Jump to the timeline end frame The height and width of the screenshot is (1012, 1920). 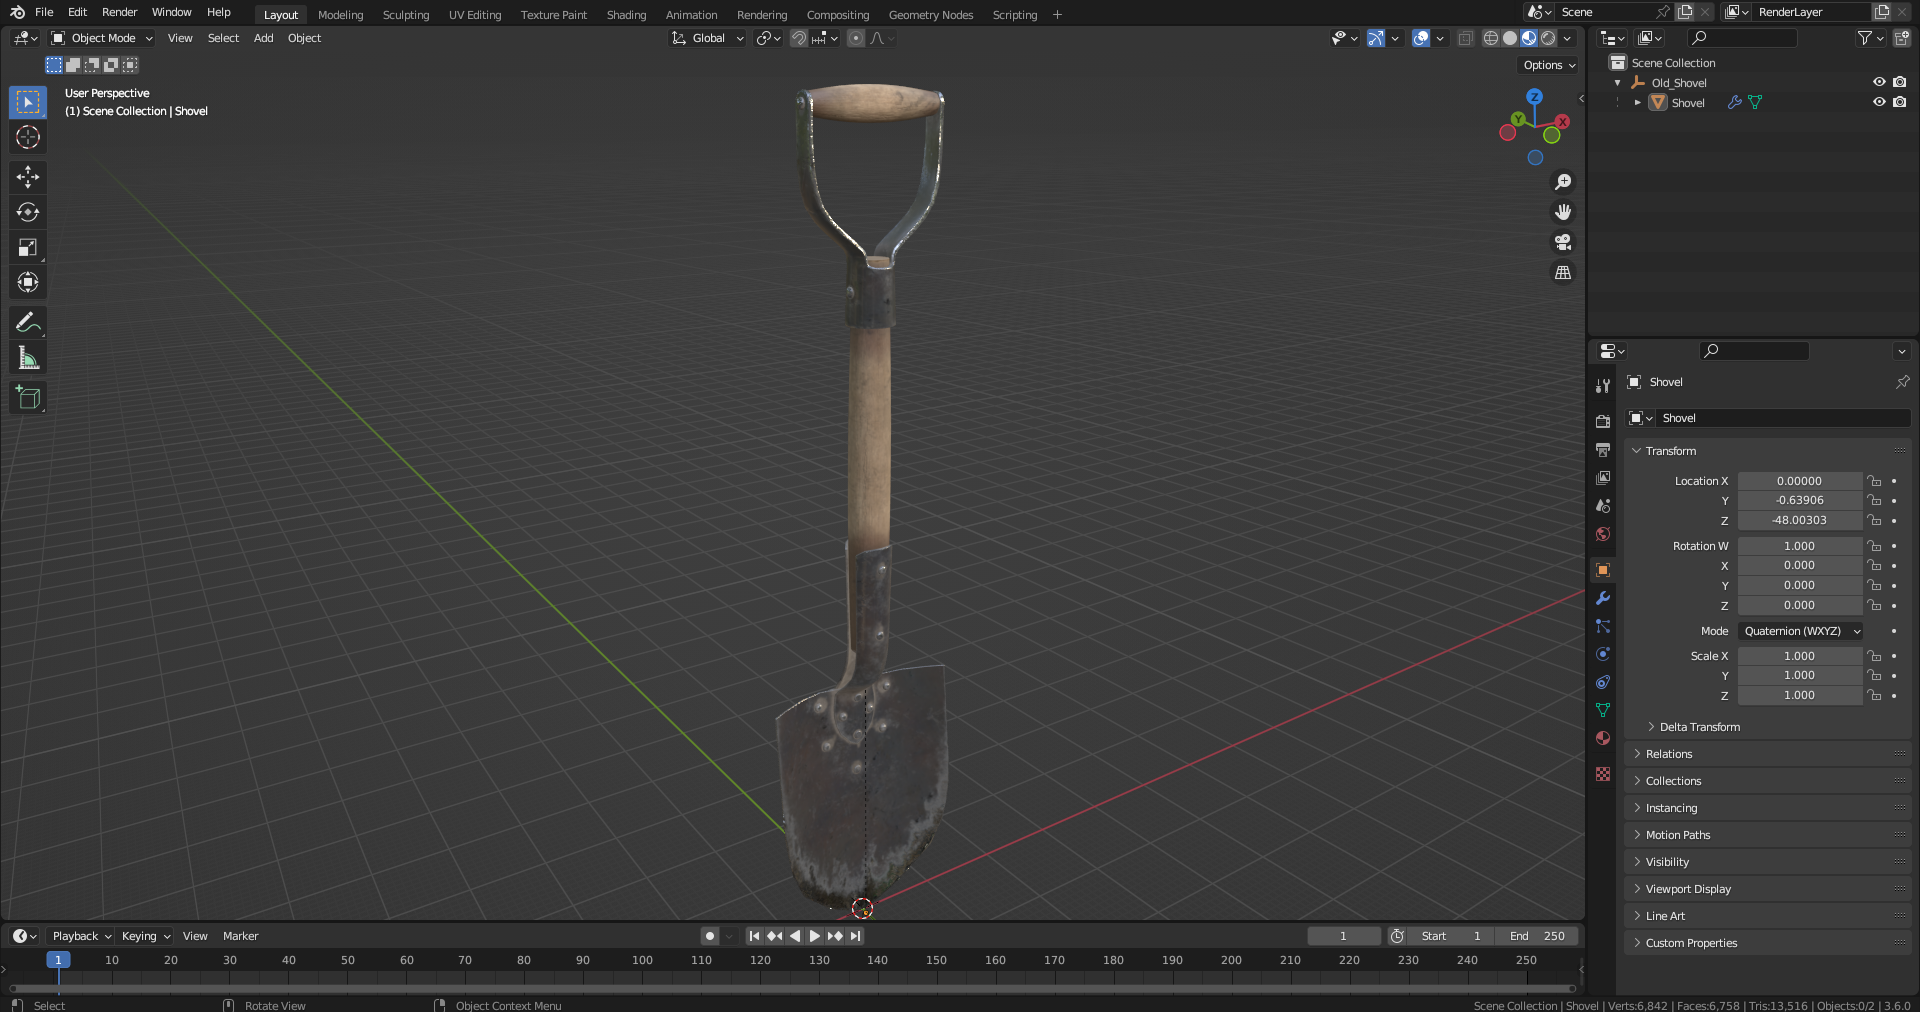pyautogui.click(x=855, y=936)
